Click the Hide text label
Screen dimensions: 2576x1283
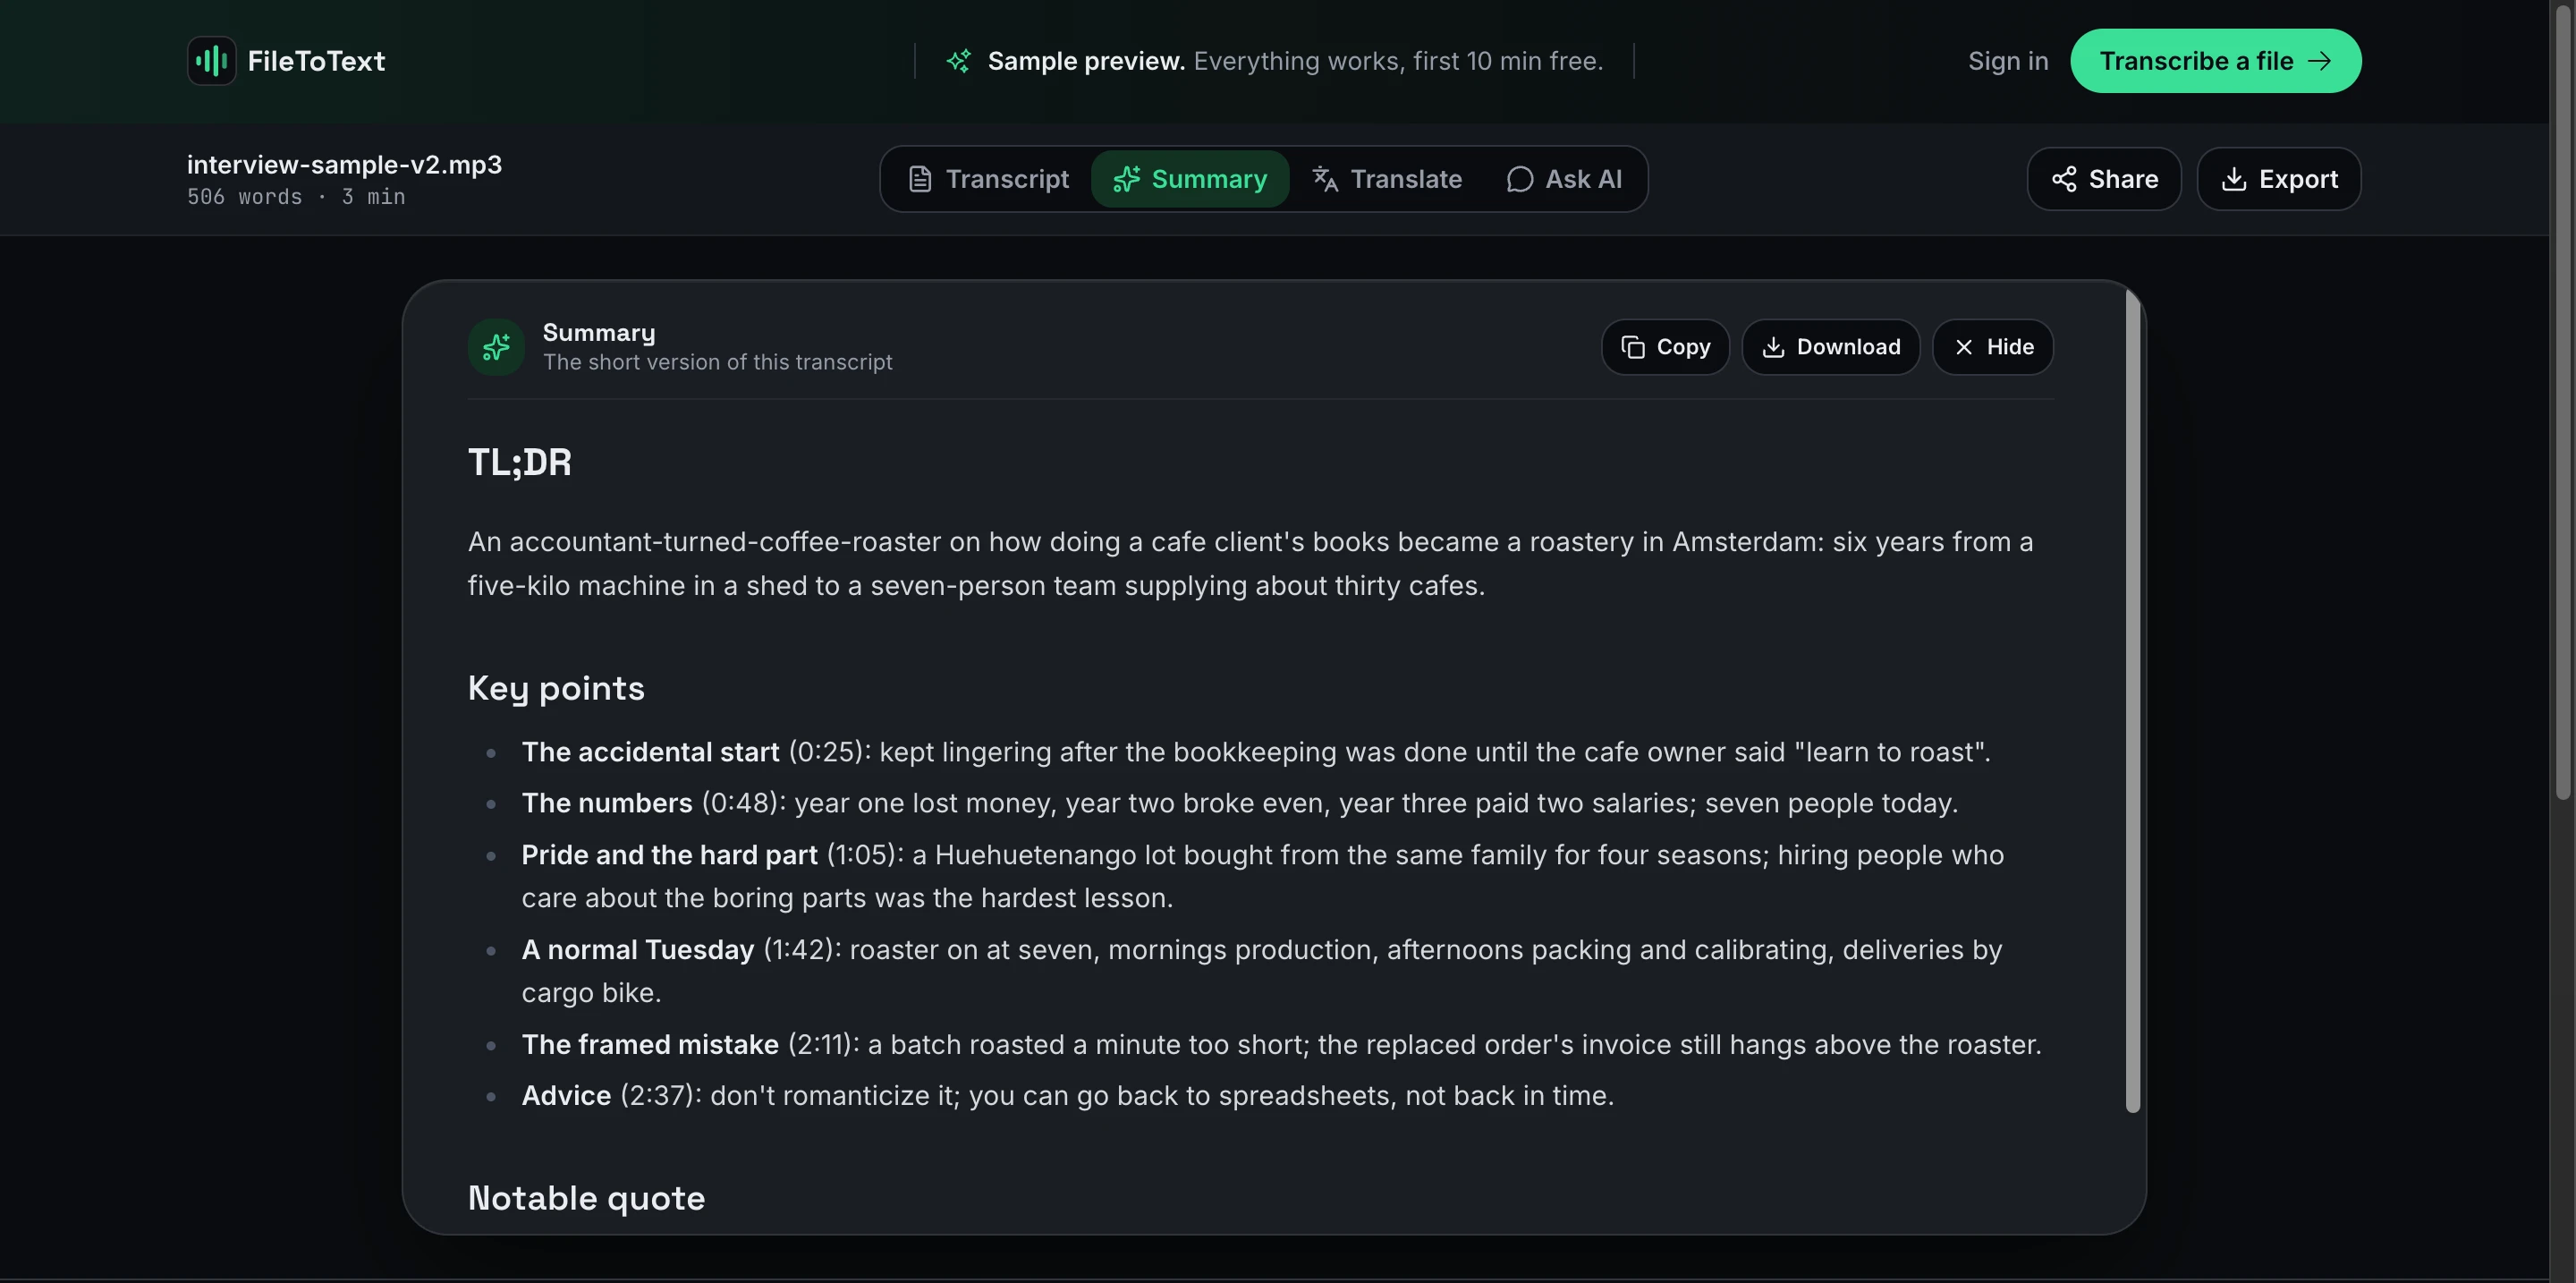click(2010, 347)
